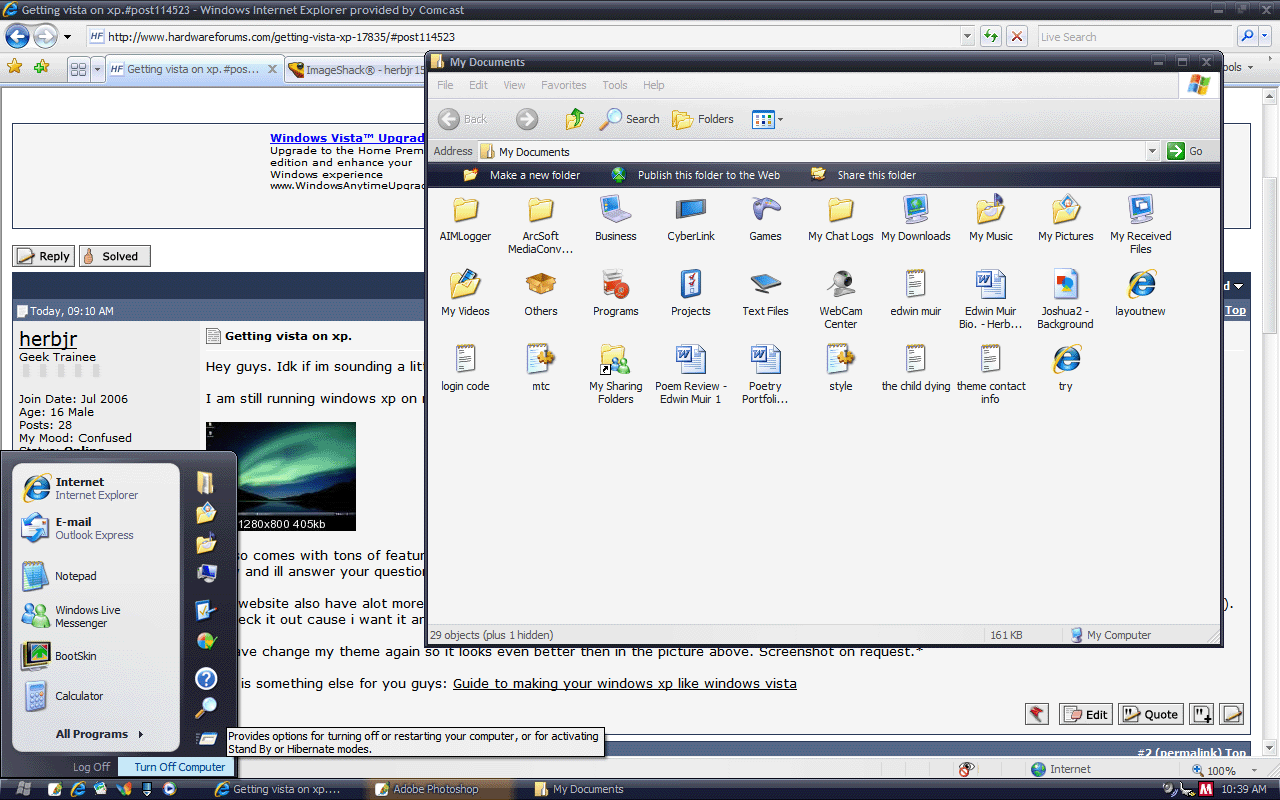The image size is (1280, 800).
Task: Click Make a new folder task
Action: tap(522, 175)
